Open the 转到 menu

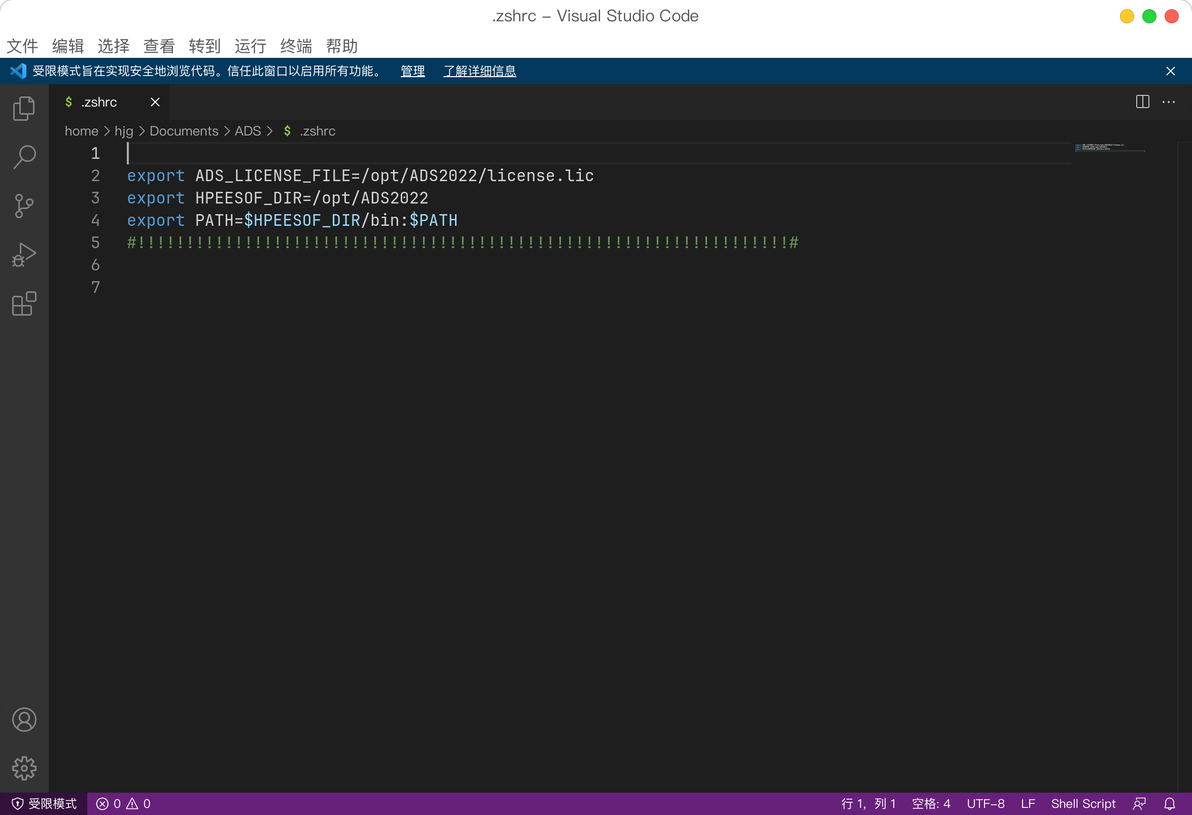204,46
